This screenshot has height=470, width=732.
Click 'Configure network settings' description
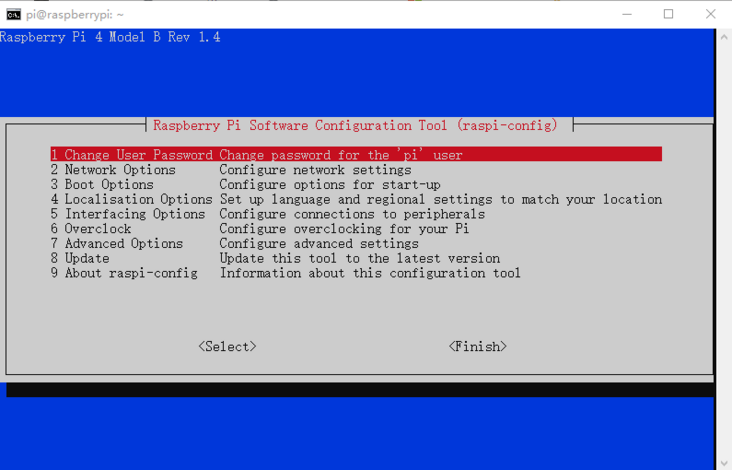[316, 170]
